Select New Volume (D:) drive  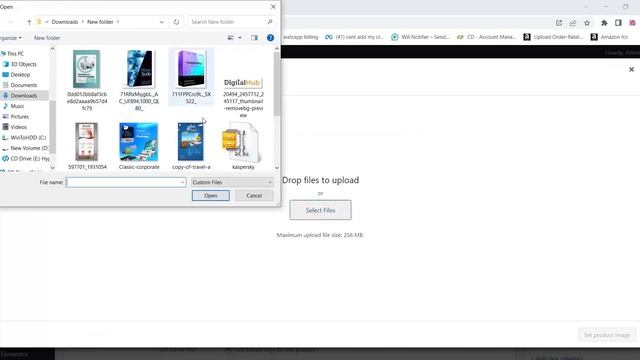25,148
